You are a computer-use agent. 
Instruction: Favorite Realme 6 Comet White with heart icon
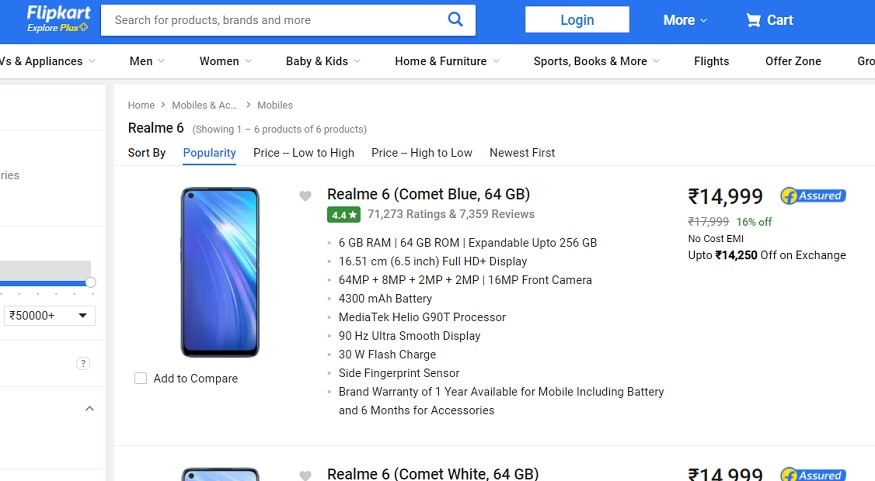point(305,475)
